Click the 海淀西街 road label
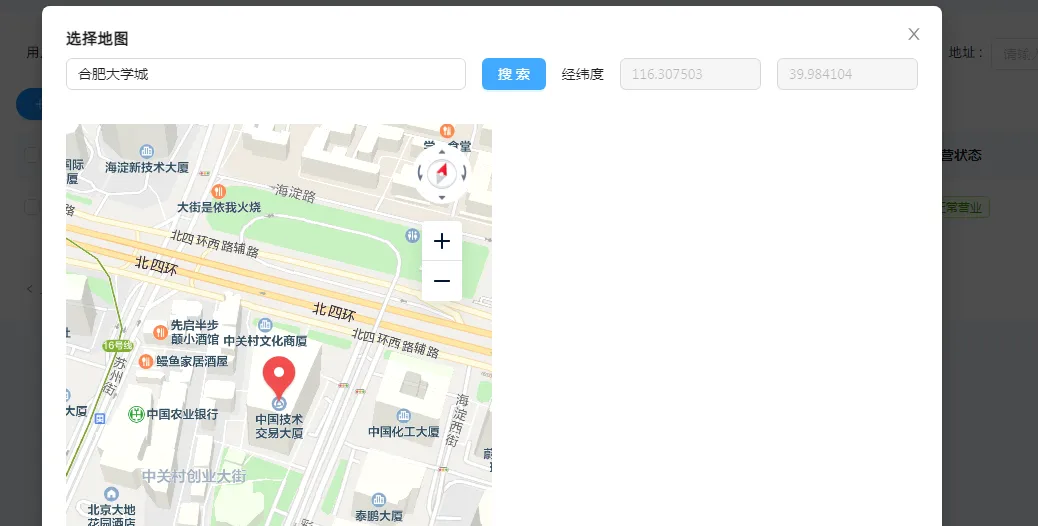The width and height of the screenshot is (1038, 526). tap(457, 419)
